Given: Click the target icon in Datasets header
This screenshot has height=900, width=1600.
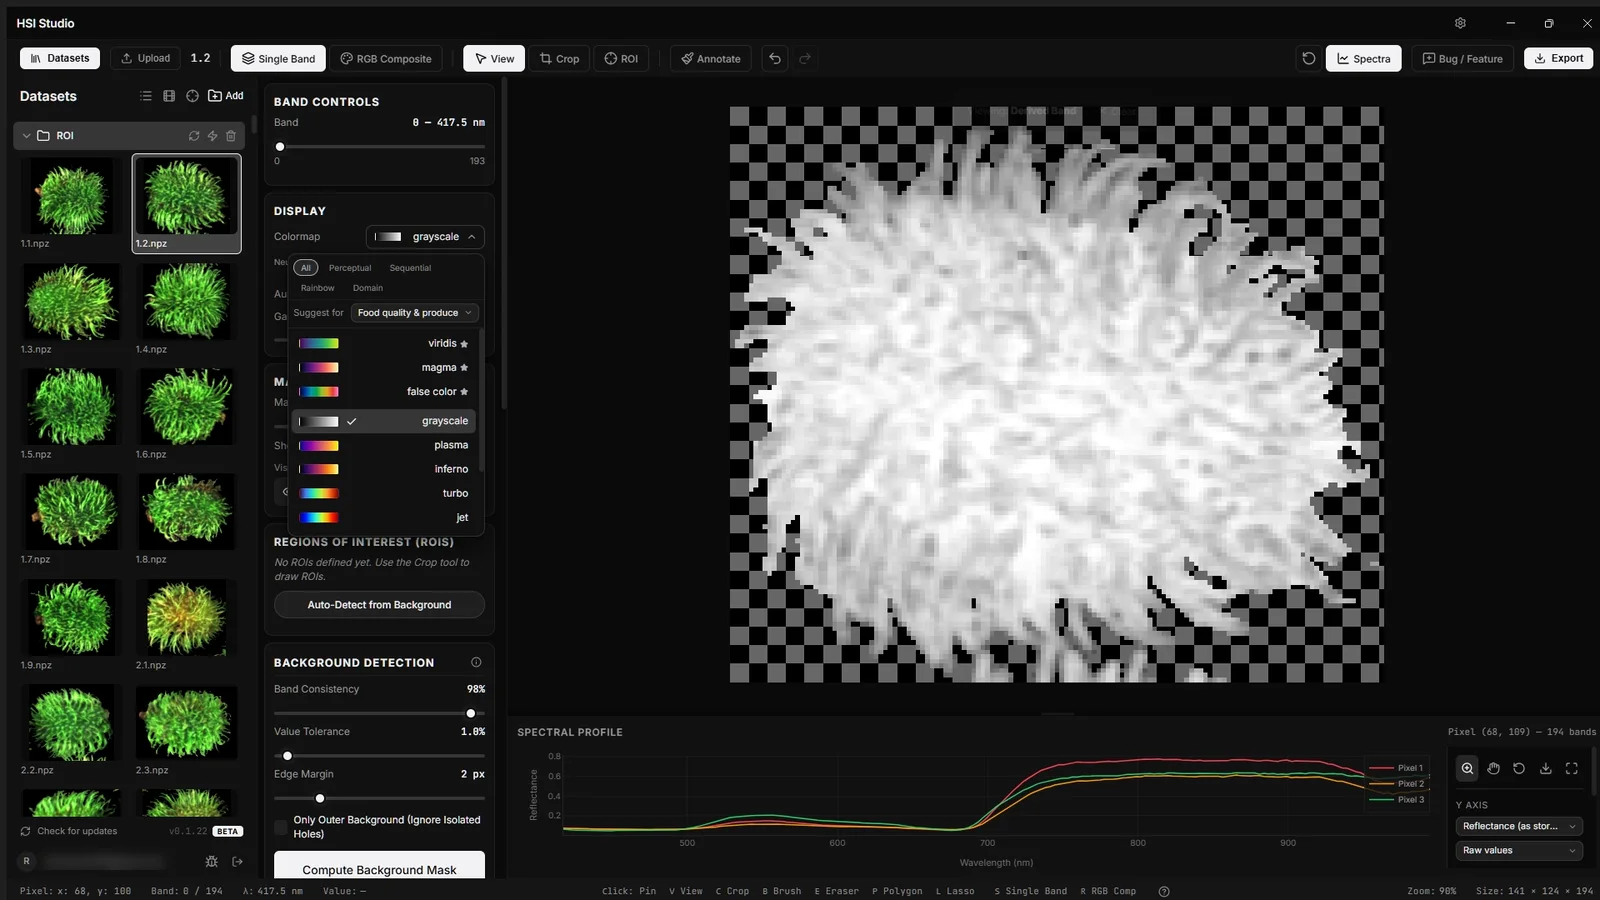Looking at the screenshot, I should tap(192, 96).
